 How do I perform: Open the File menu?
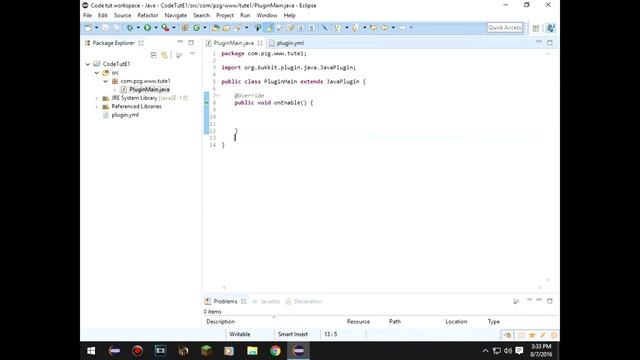pyautogui.click(x=87, y=16)
